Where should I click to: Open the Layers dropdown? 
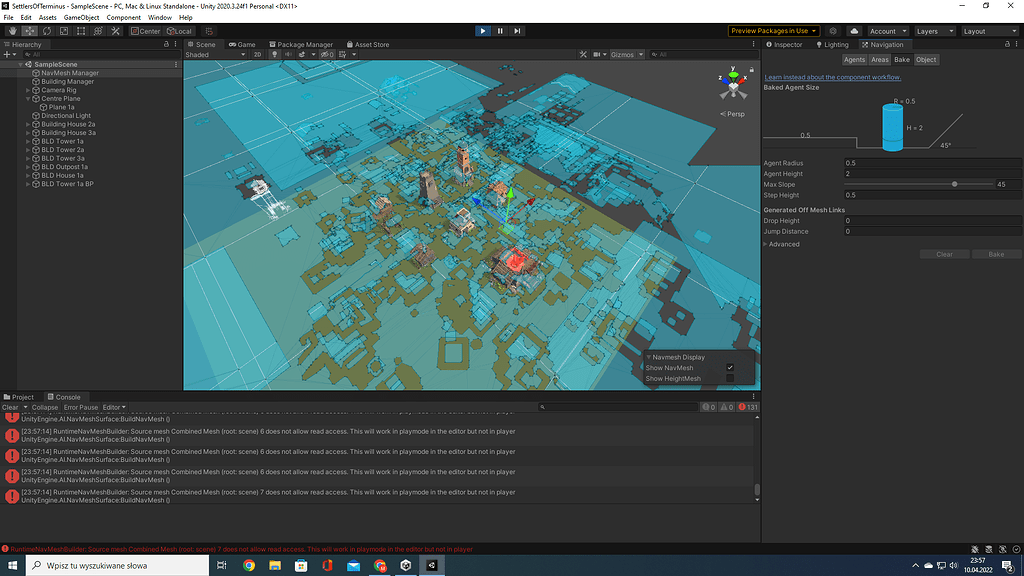pyautogui.click(x=933, y=31)
